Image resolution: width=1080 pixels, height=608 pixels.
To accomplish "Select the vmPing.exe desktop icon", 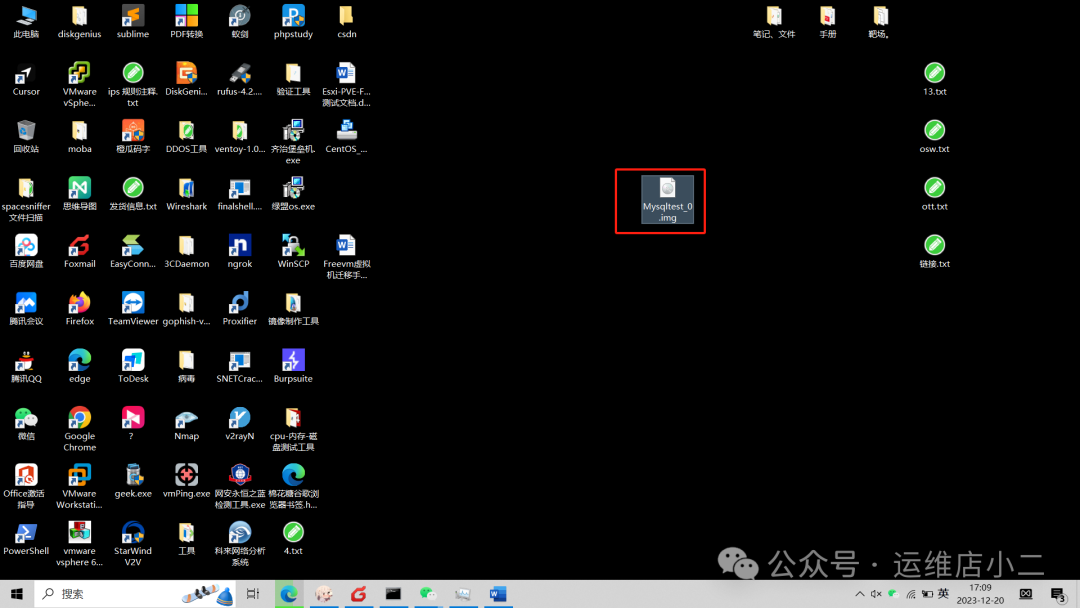I will coord(187,481).
